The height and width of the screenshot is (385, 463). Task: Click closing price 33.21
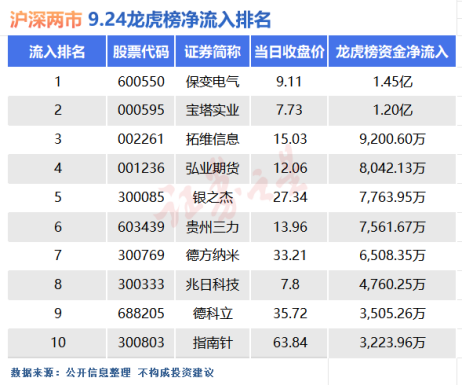coord(290,255)
